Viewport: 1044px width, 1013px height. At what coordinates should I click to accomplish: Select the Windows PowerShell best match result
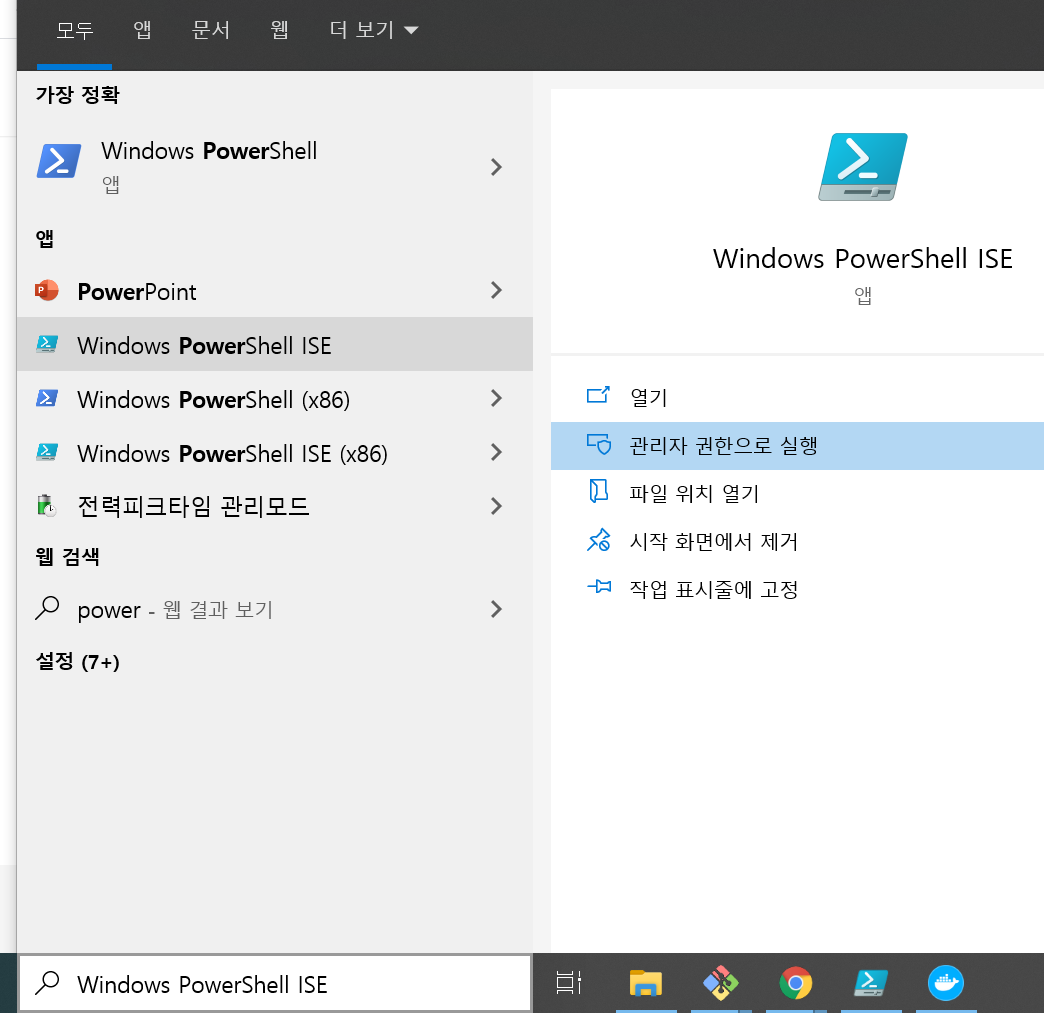tap(275, 166)
